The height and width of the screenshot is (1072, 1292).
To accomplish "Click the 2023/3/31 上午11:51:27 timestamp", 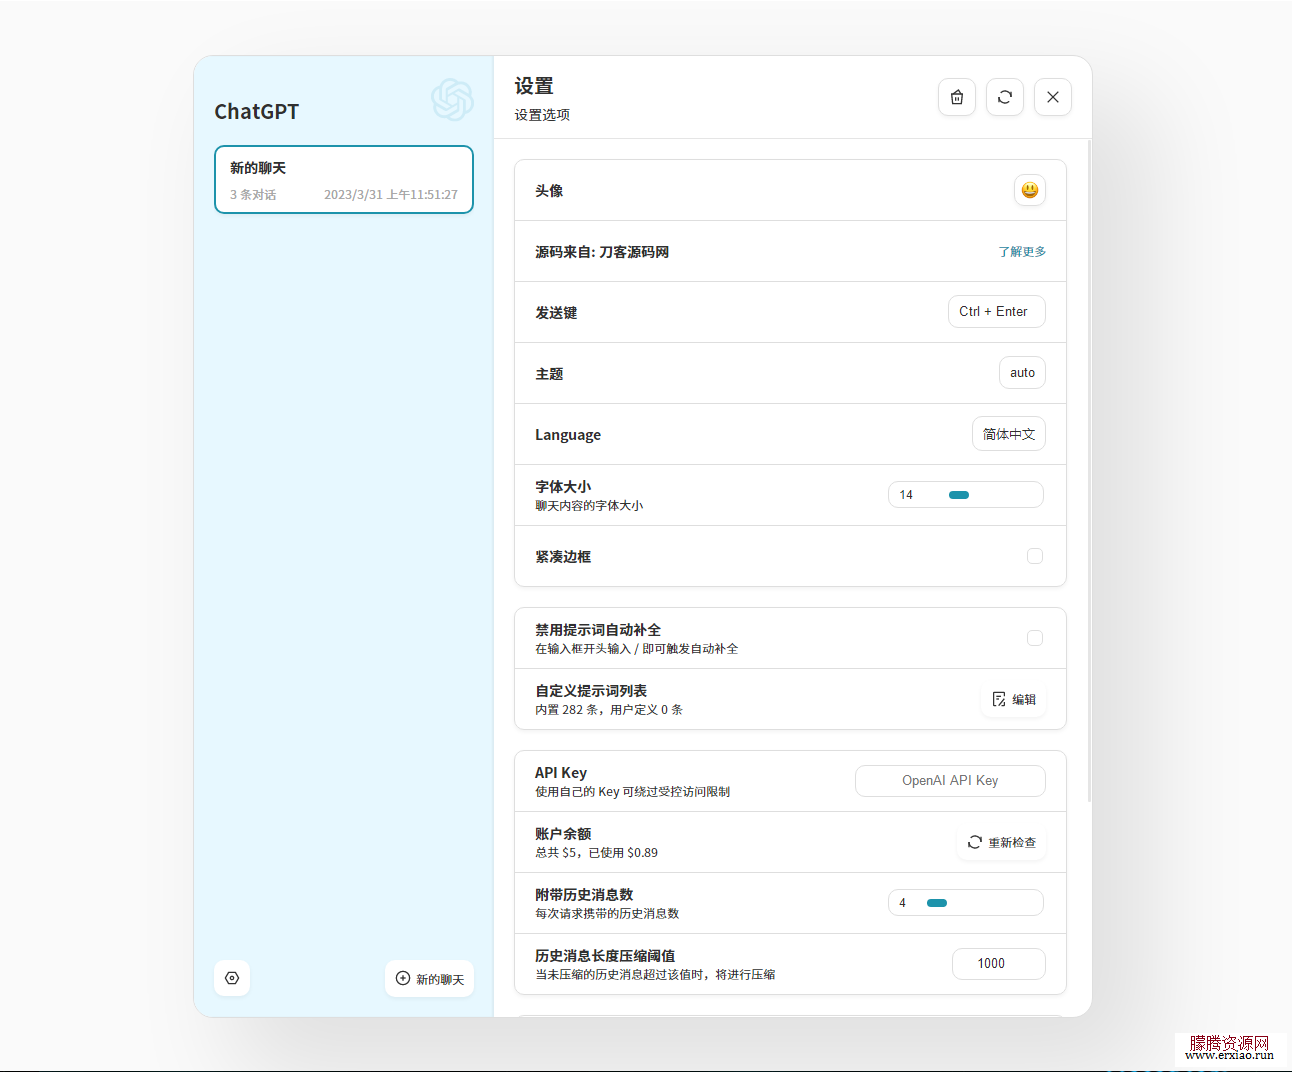I will click(x=391, y=195).
